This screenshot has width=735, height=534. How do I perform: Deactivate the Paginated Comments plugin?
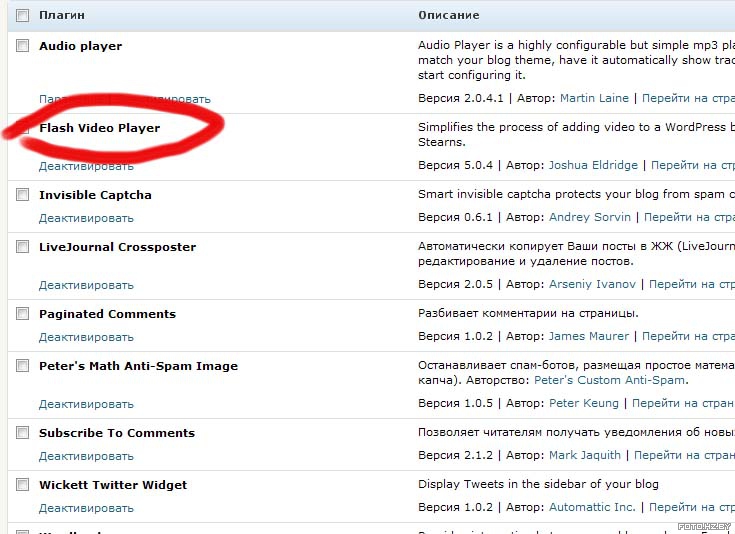pos(86,338)
